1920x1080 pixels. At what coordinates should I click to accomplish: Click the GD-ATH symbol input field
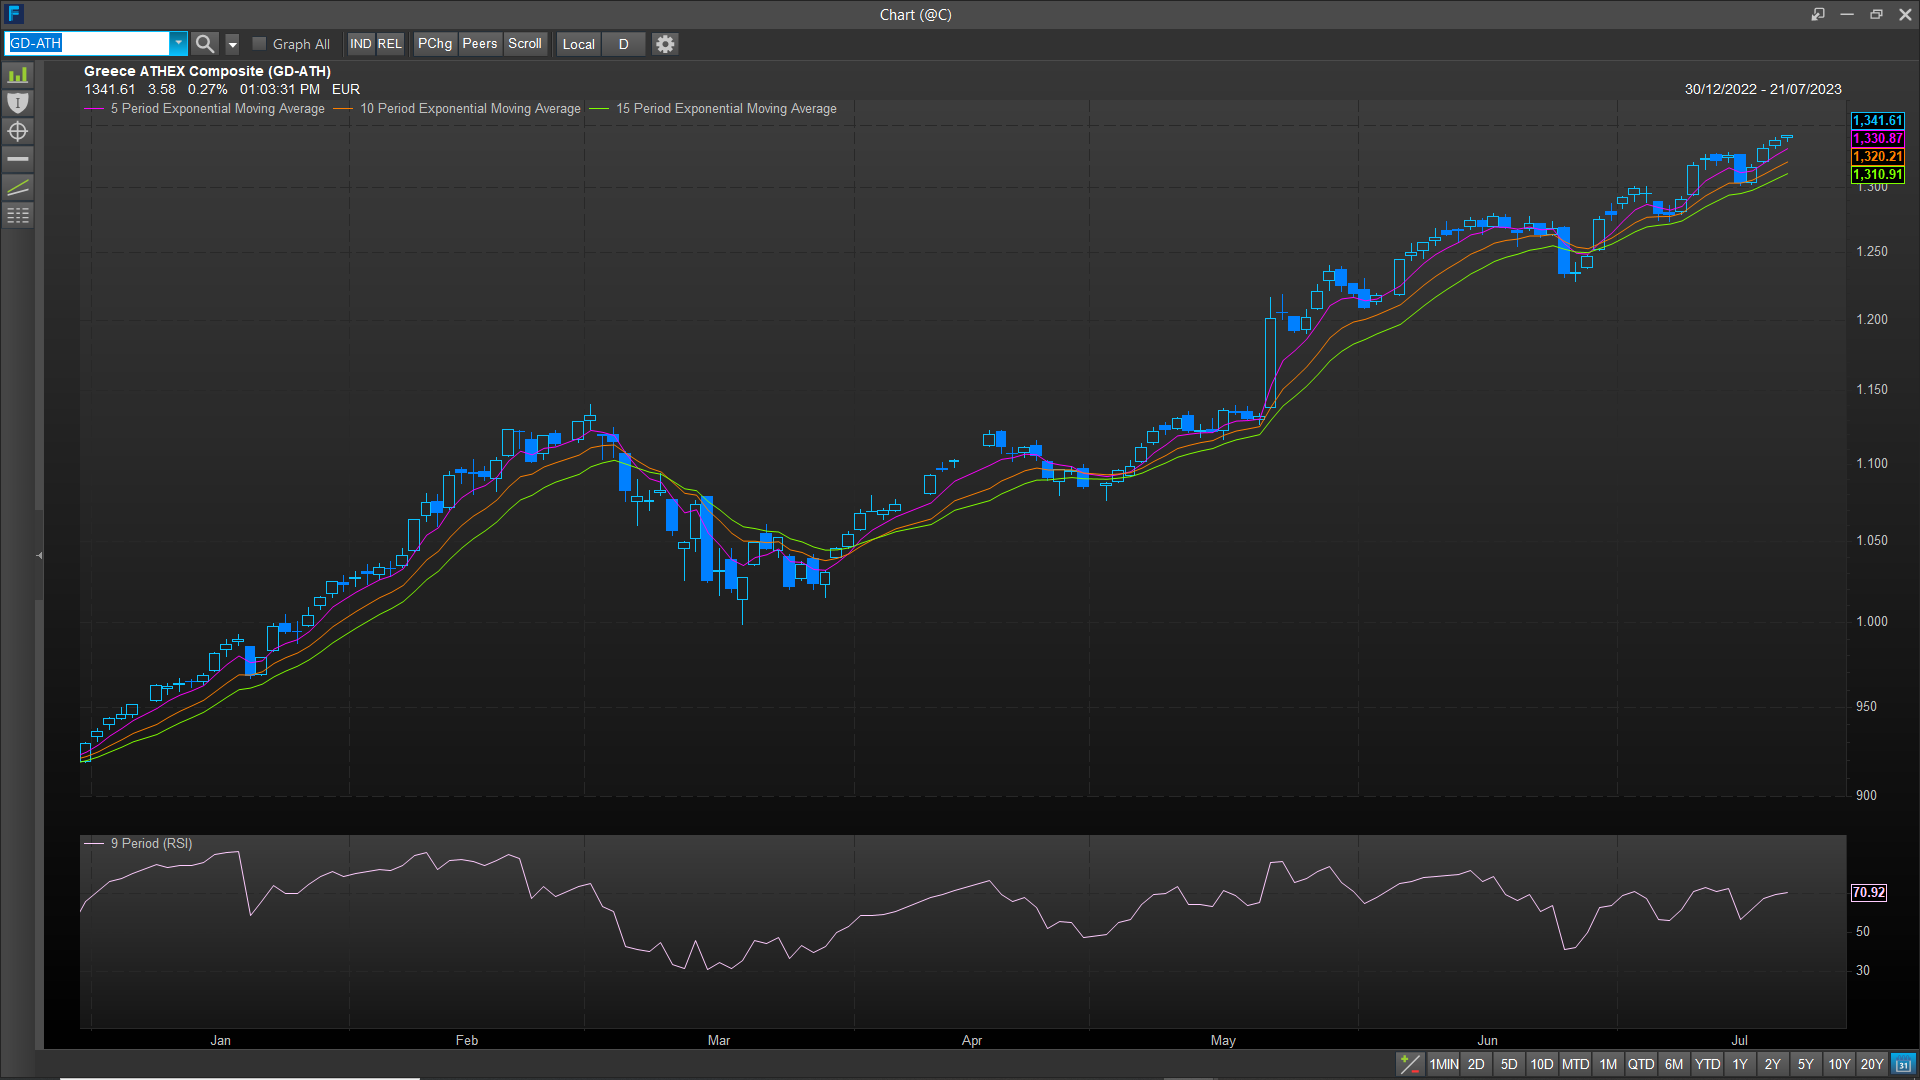pos(88,44)
